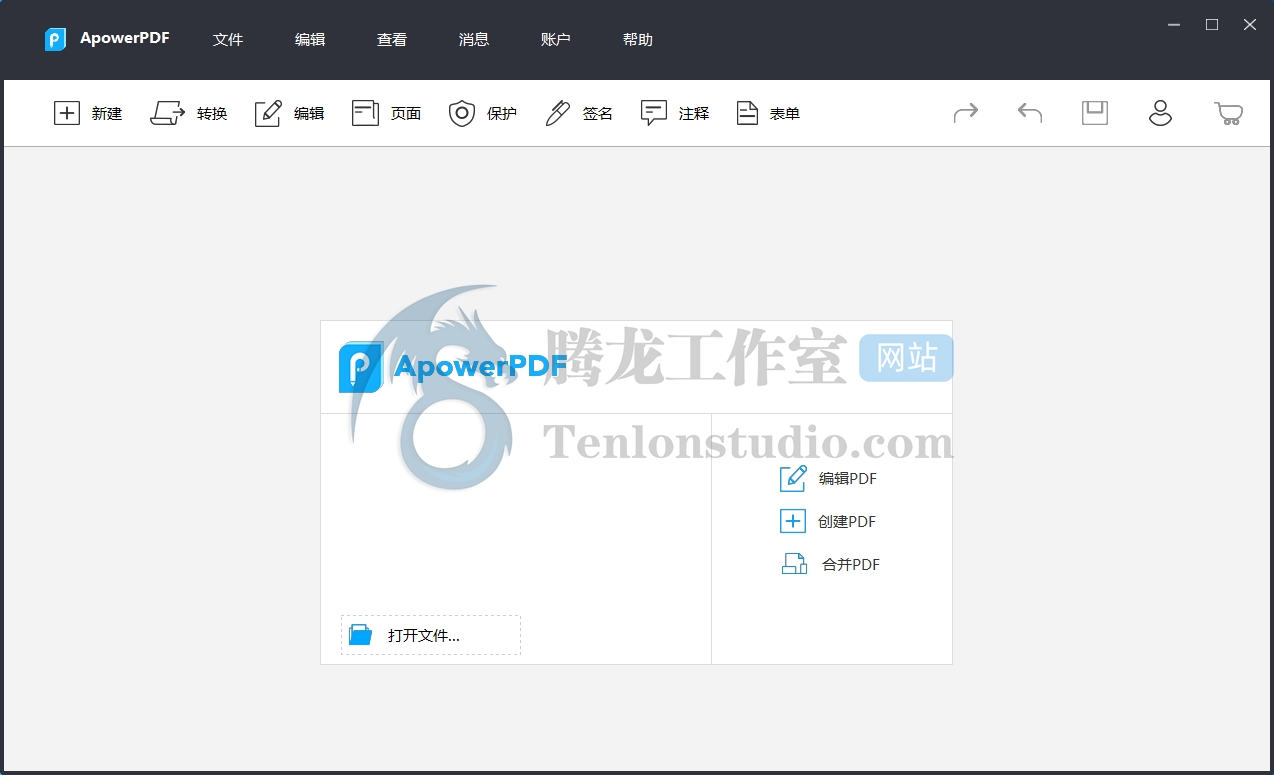The width and height of the screenshot is (1274, 775).
Task: Minimize the ApowerPDF window
Action: point(1174,25)
